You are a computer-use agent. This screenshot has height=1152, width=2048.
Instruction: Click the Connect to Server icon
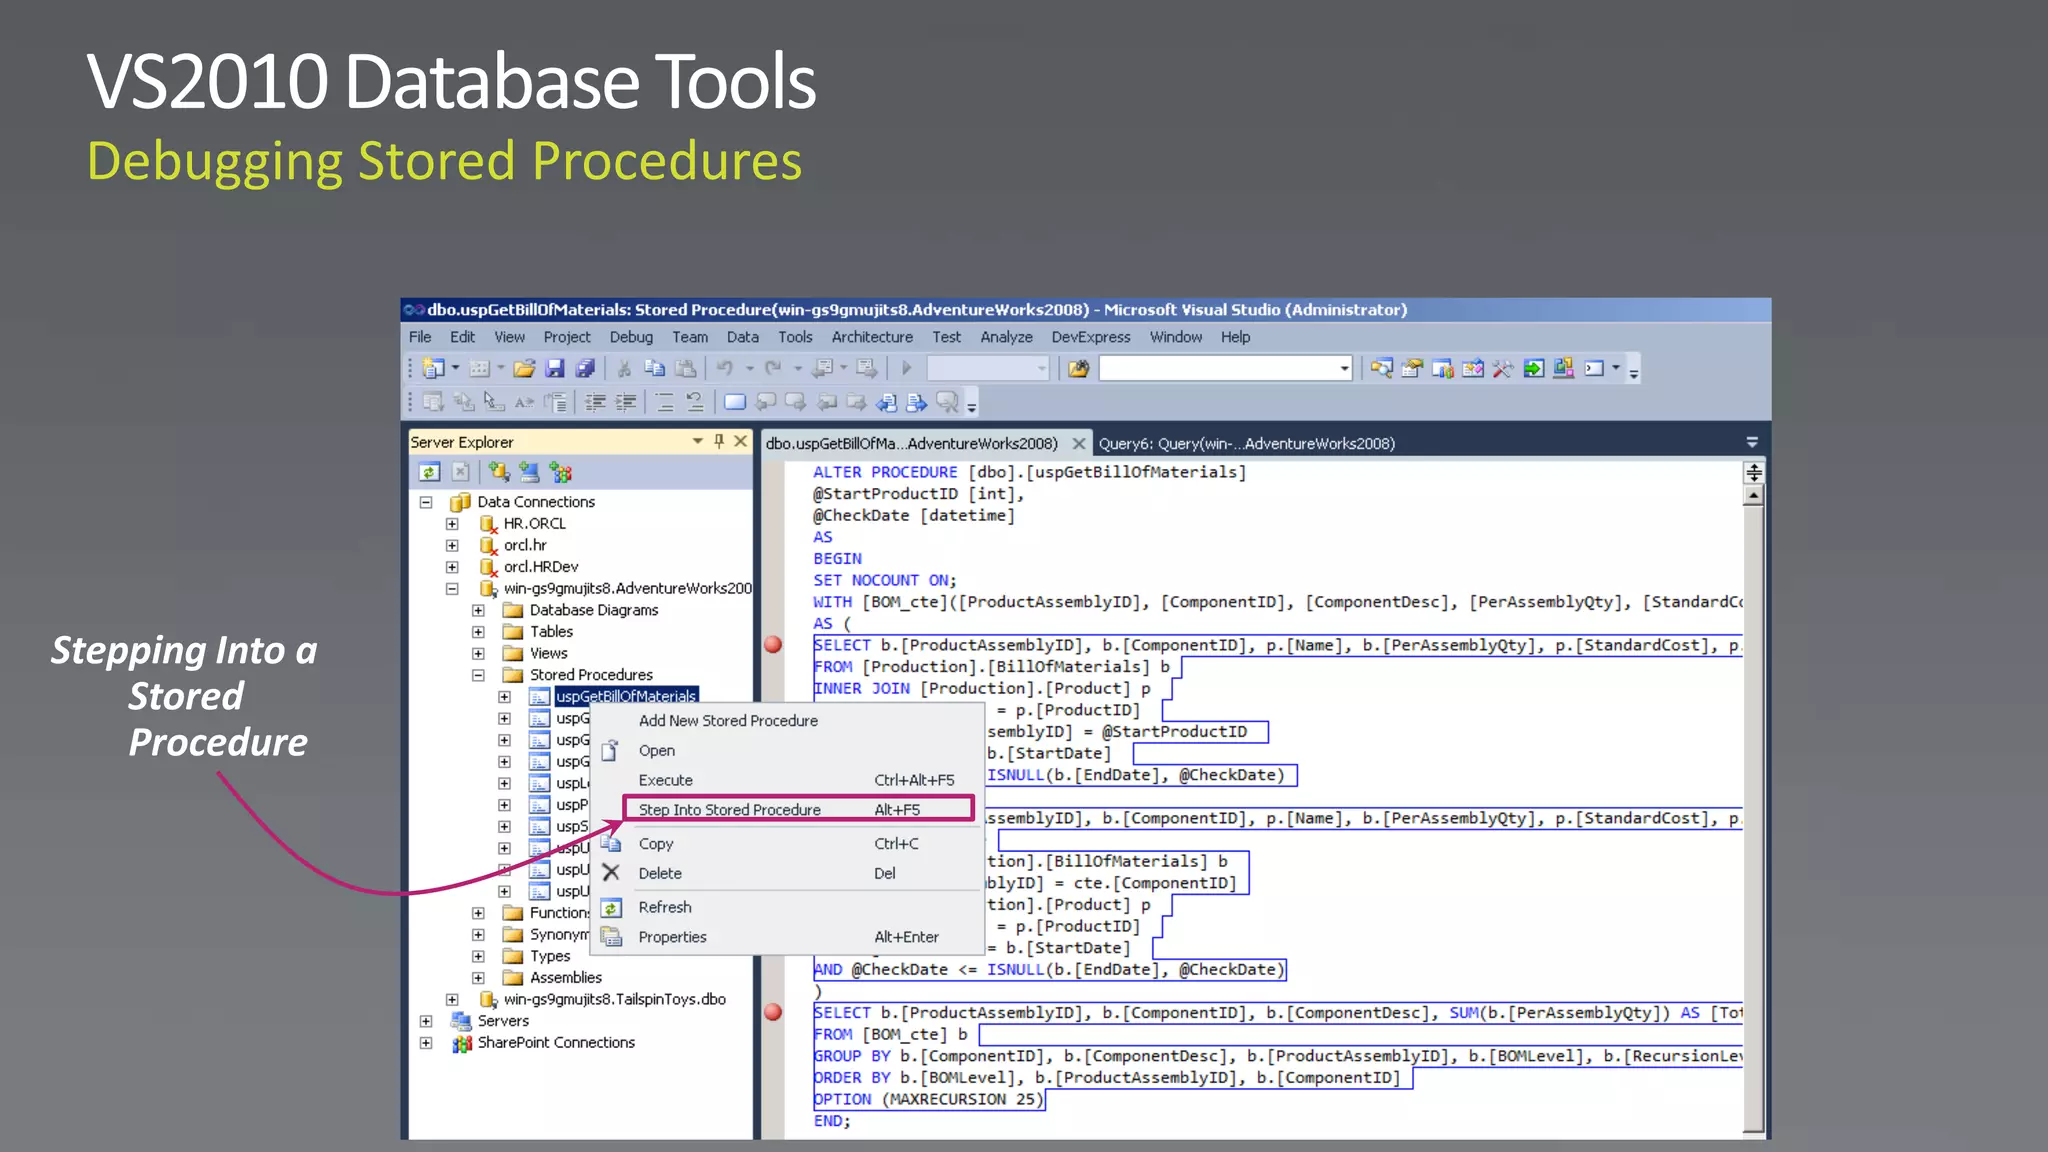tap(530, 472)
